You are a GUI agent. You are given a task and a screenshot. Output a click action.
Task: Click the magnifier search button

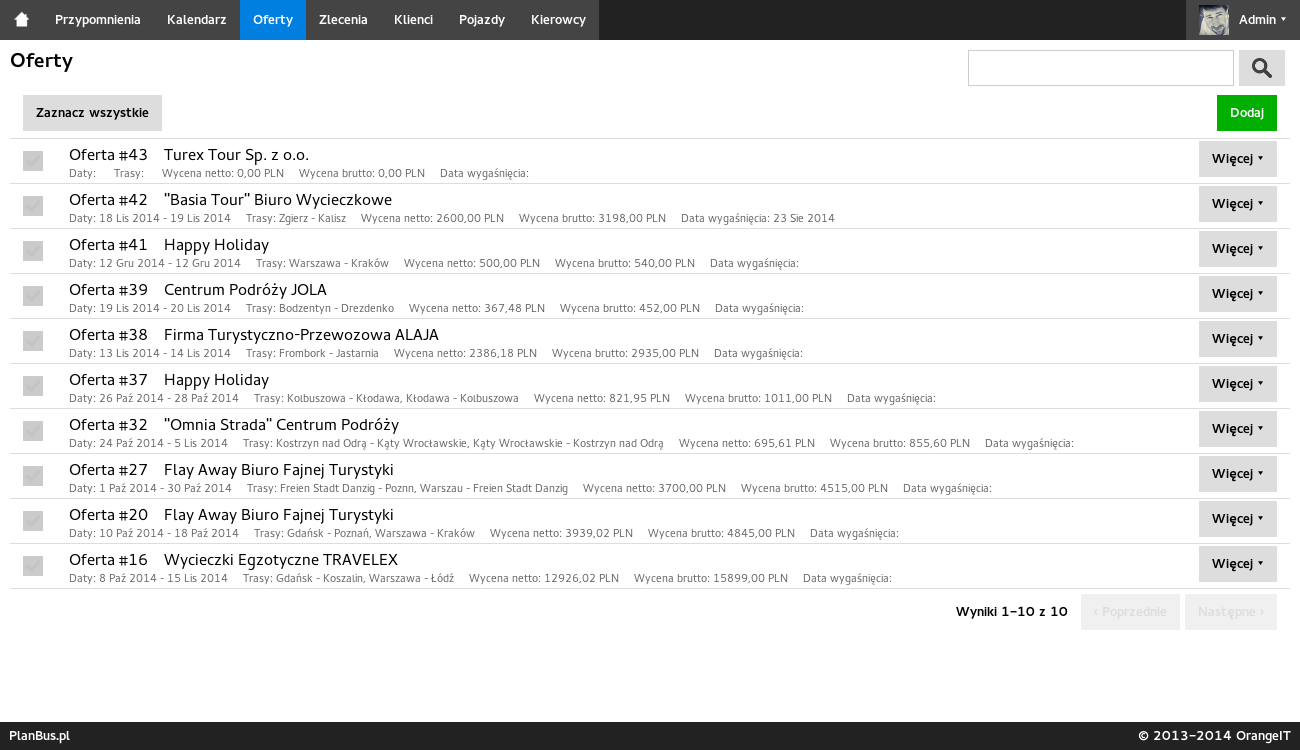(x=1262, y=68)
